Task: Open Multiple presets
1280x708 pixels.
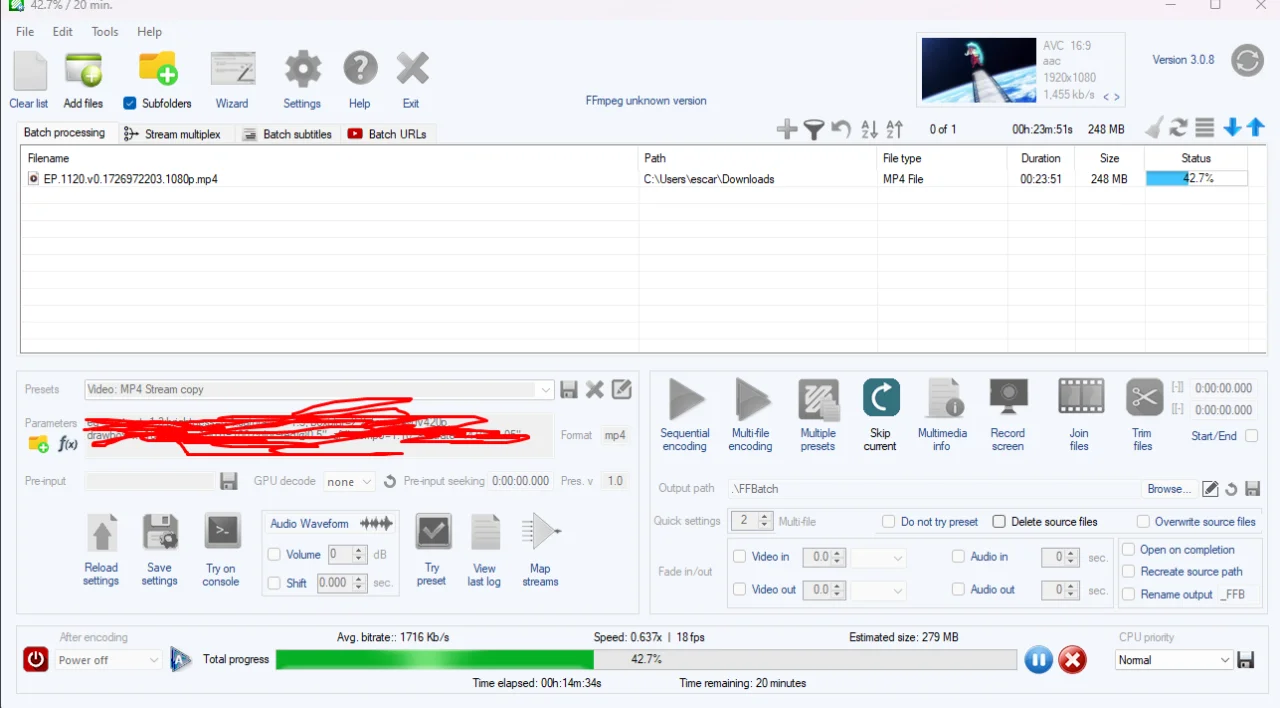Action: pyautogui.click(x=818, y=398)
